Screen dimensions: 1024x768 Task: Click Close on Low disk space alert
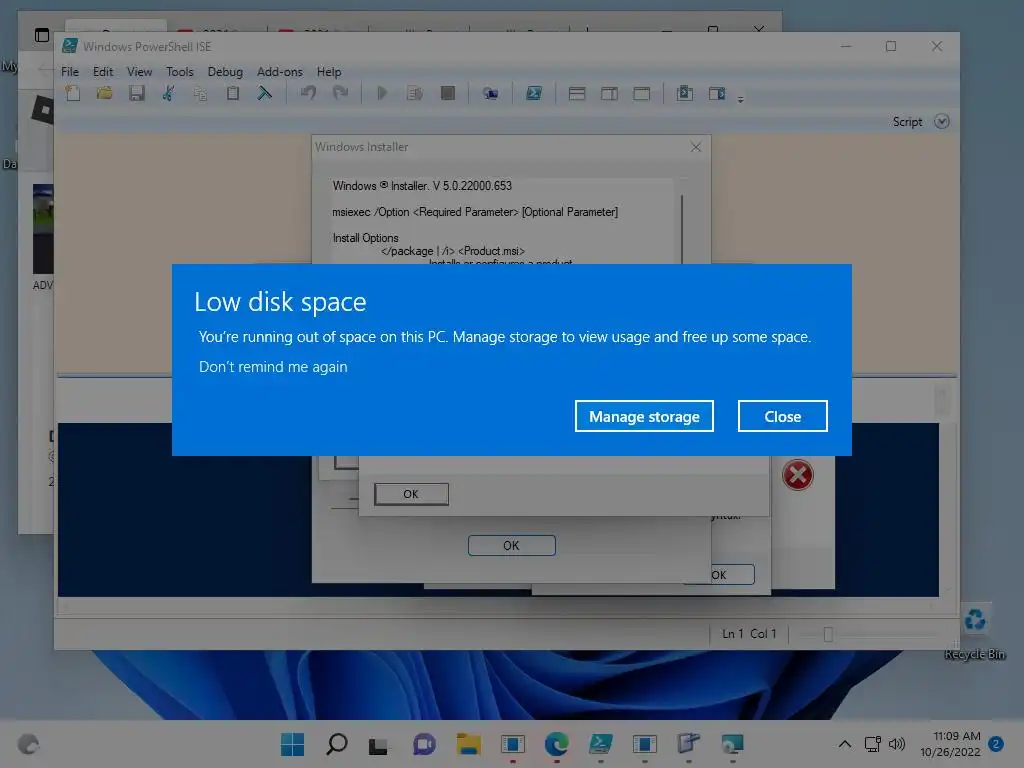[782, 416]
